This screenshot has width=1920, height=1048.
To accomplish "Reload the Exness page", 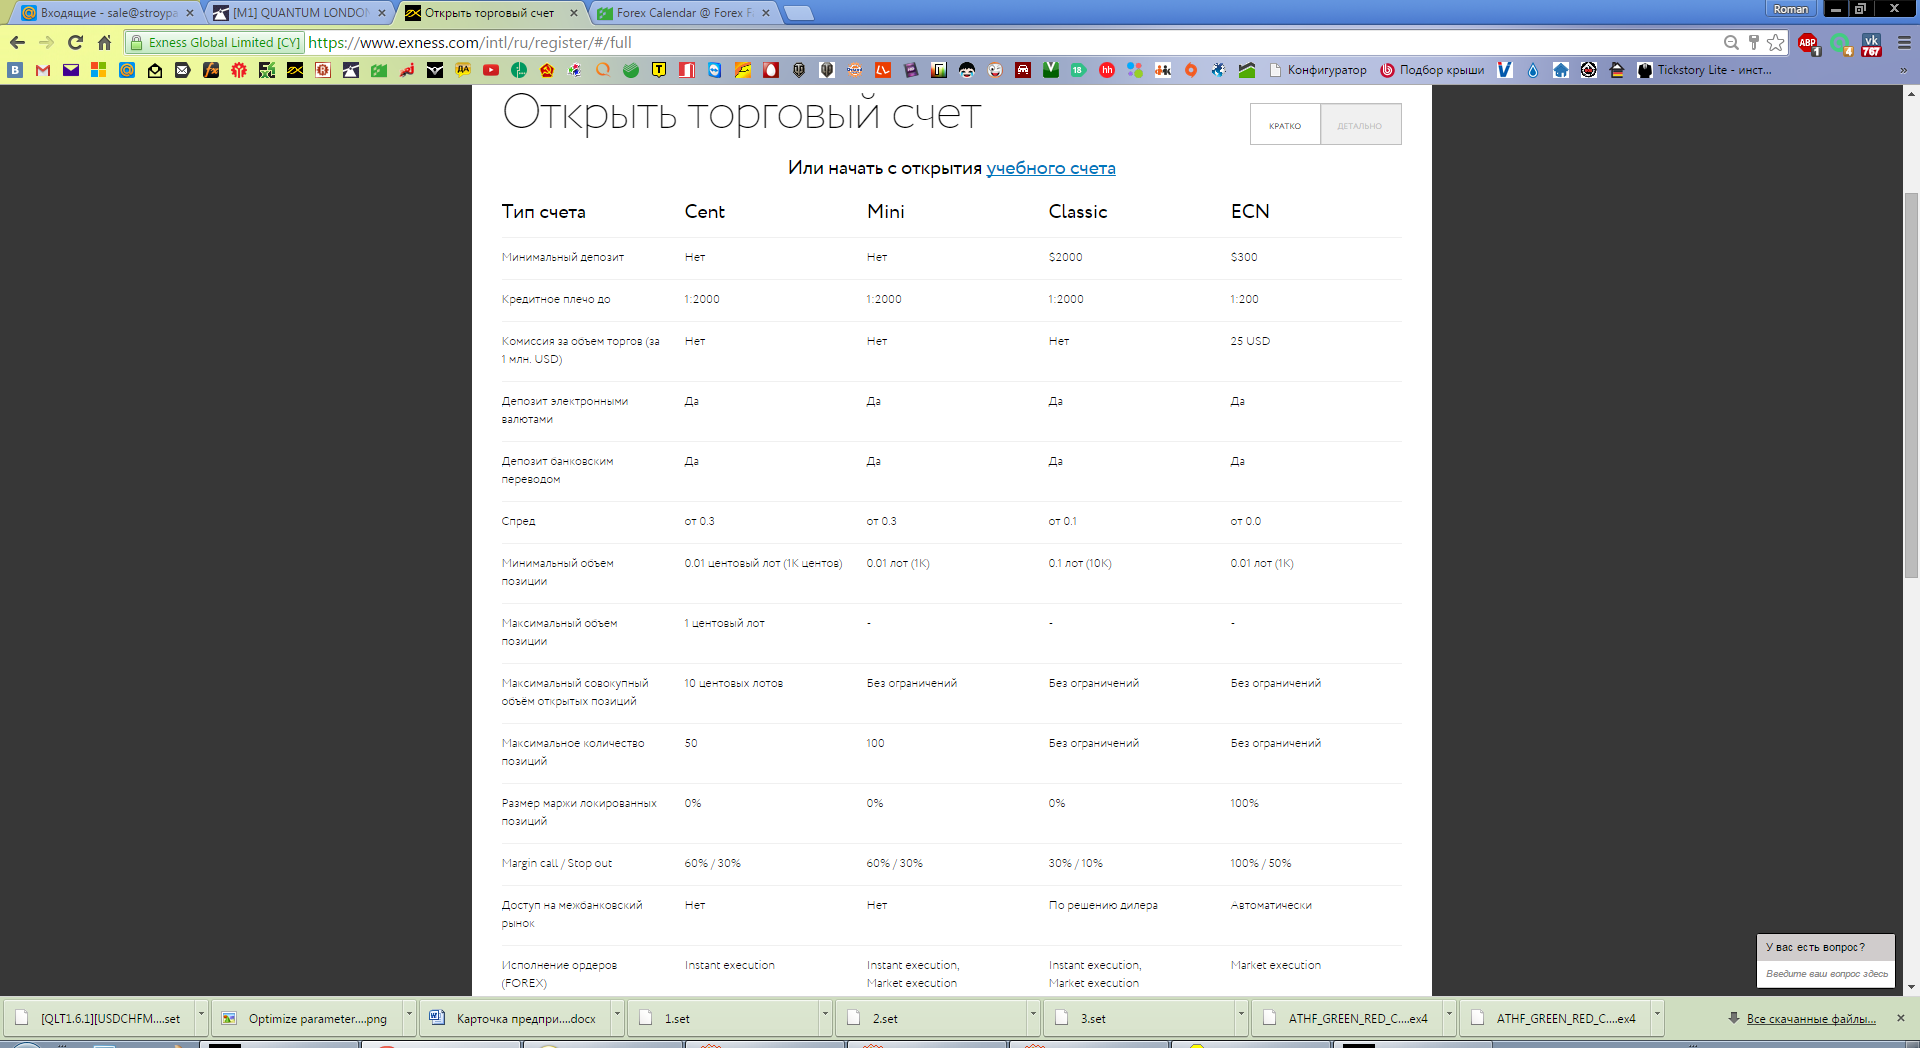I will 75,42.
